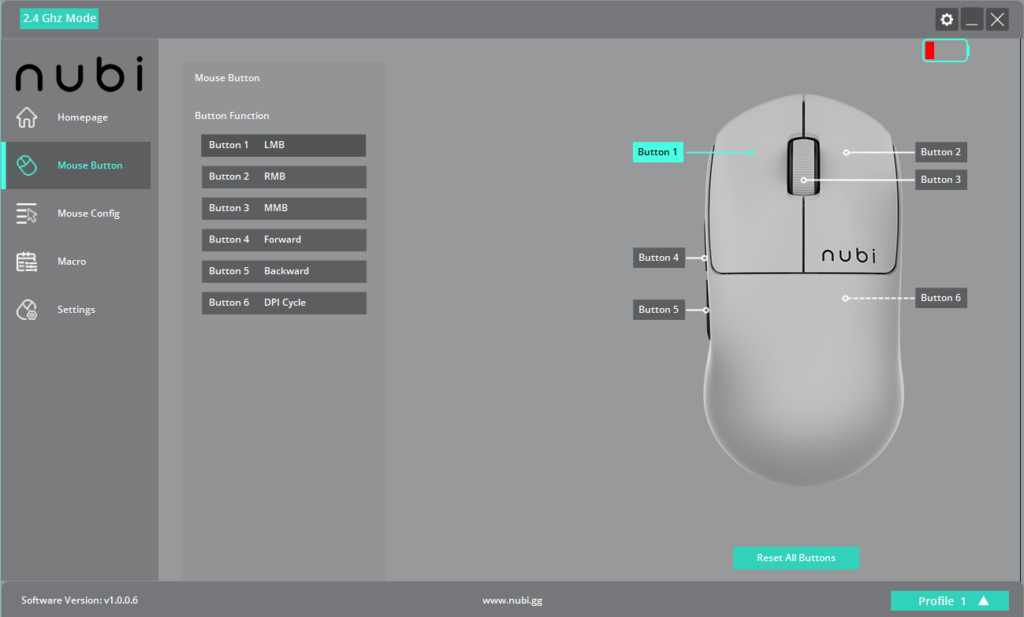Open the Homepage menu item
This screenshot has width=1024, height=617.
(82, 118)
